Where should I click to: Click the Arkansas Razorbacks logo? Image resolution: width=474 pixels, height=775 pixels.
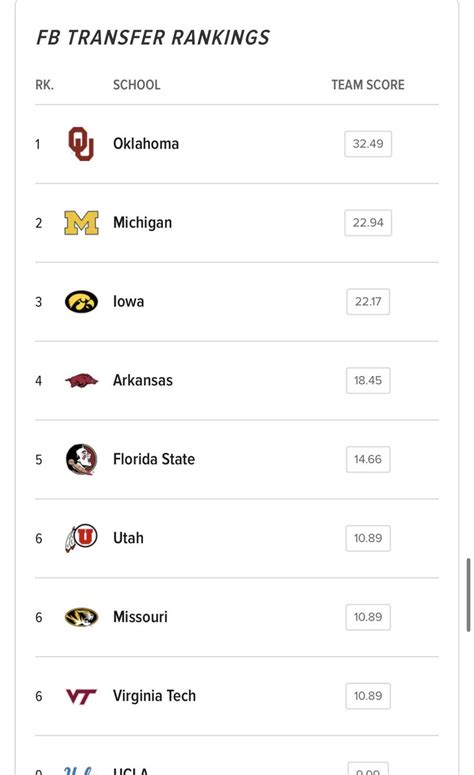coord(82,381)
